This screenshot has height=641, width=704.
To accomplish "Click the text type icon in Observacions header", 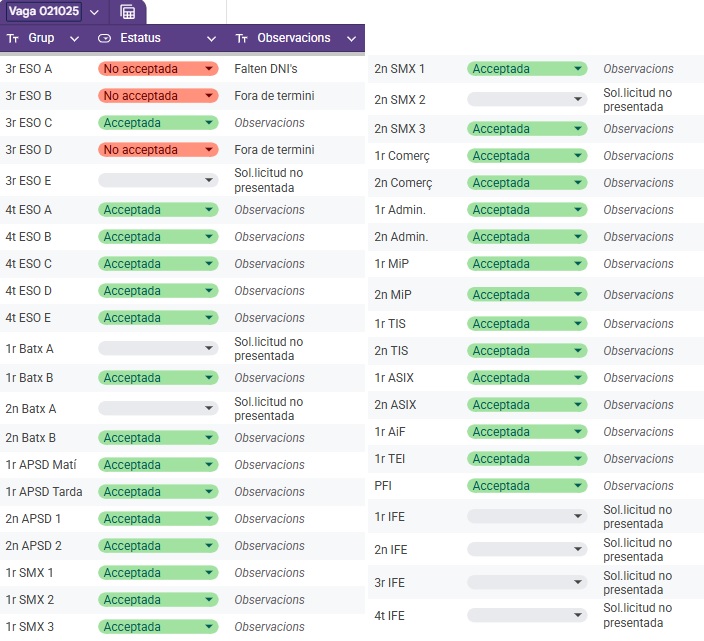I will pyautogui.click(x=242, y=38).
